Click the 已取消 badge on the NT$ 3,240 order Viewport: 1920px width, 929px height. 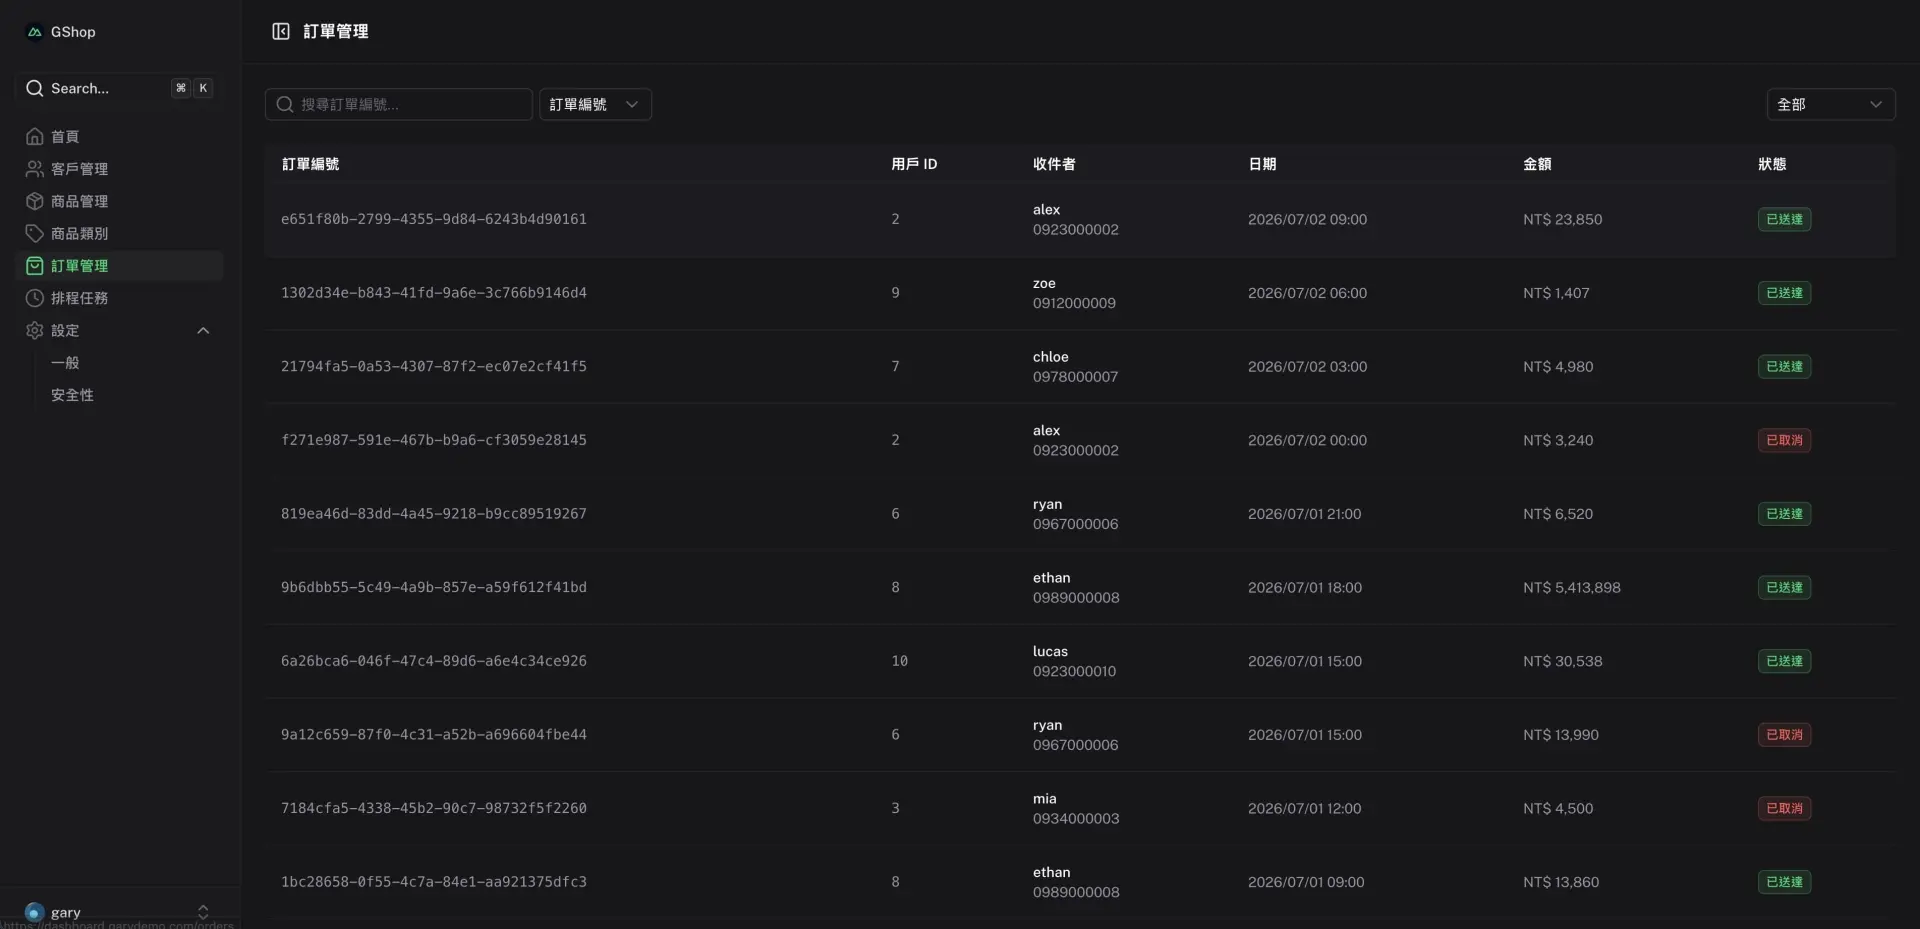pos(1784,440)
